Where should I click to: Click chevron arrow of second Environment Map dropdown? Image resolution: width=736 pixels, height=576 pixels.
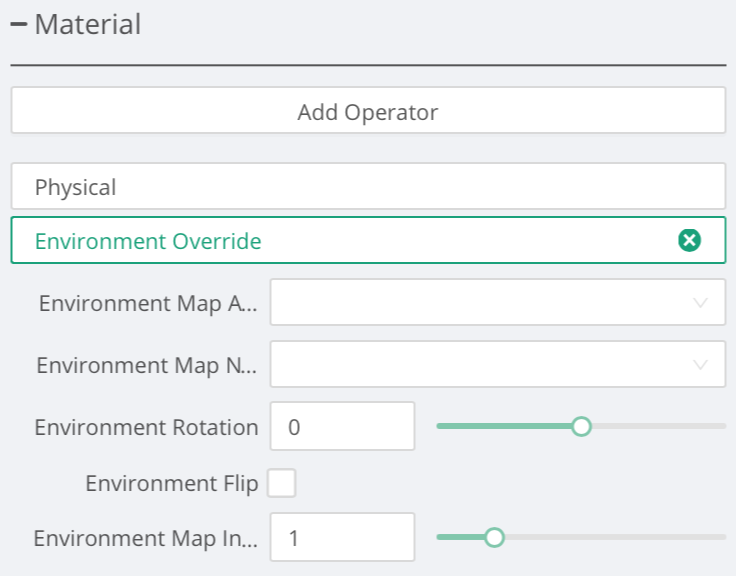[x=701, y=365]
